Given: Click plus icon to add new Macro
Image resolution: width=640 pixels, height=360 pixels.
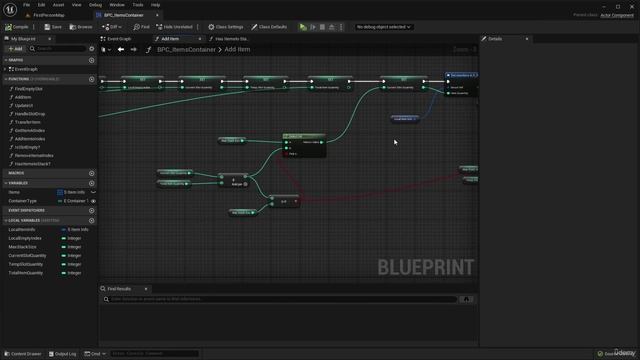Looking at the screenshot, I should (91, 173).
